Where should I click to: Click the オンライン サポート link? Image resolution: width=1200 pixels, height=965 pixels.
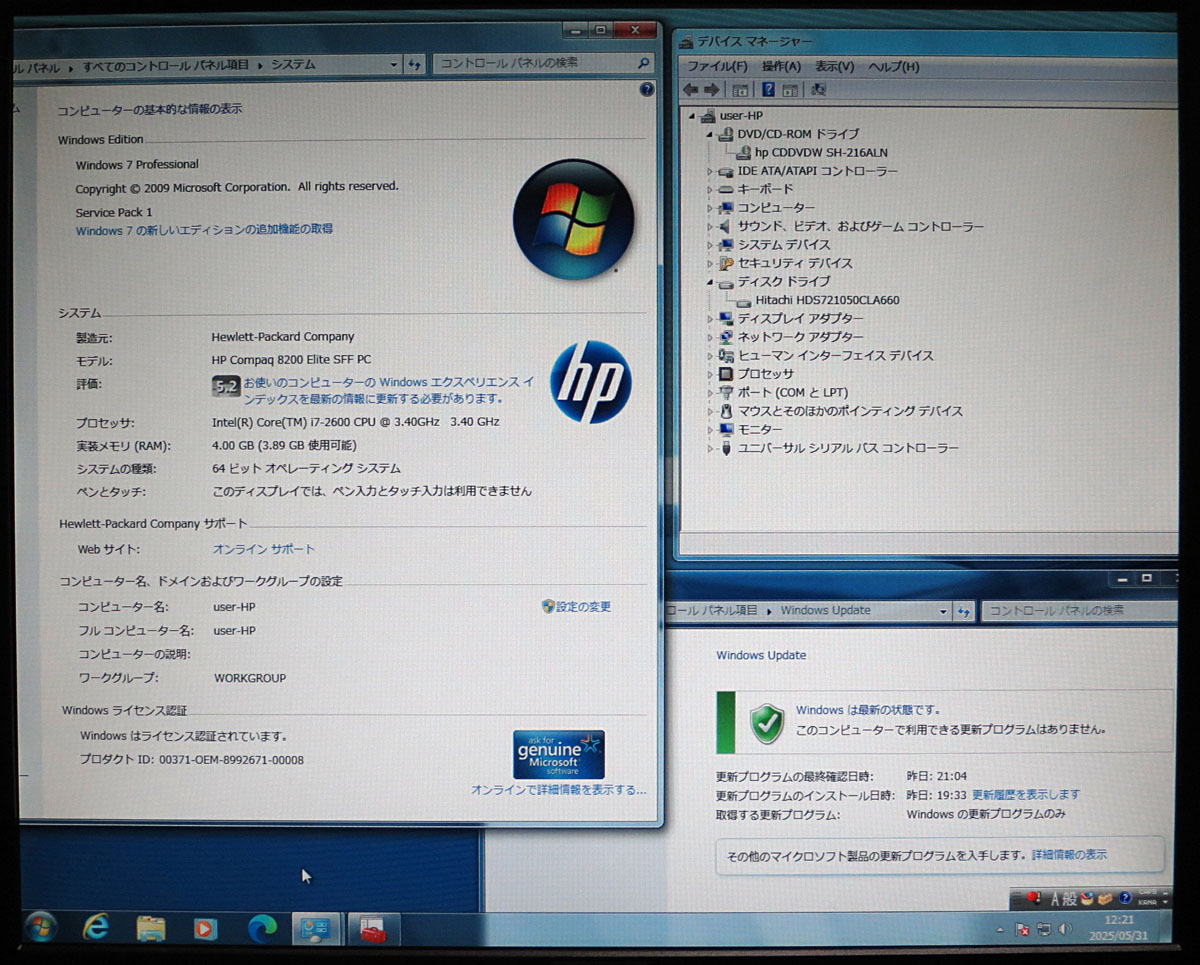(263, 549)
